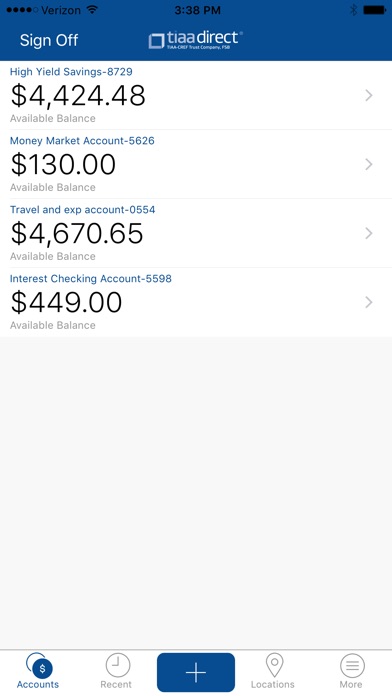Open High Yield Savings-8729 link
The image size is (392, 696).
71,71
